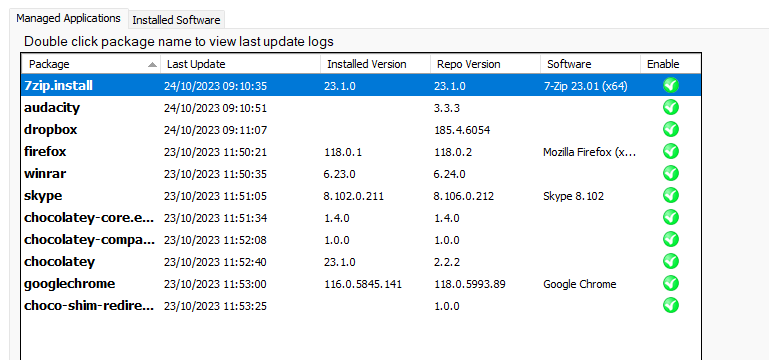Select the skype package name

pos(43,196)
